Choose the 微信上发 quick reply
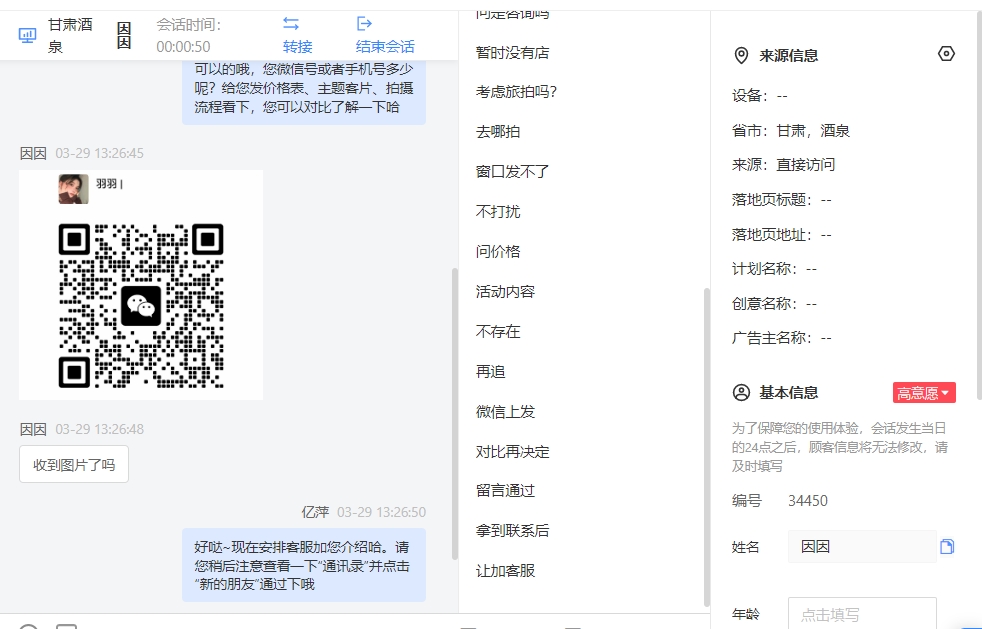Viewport: 982px width, 629px height. (x=505, y=412)
